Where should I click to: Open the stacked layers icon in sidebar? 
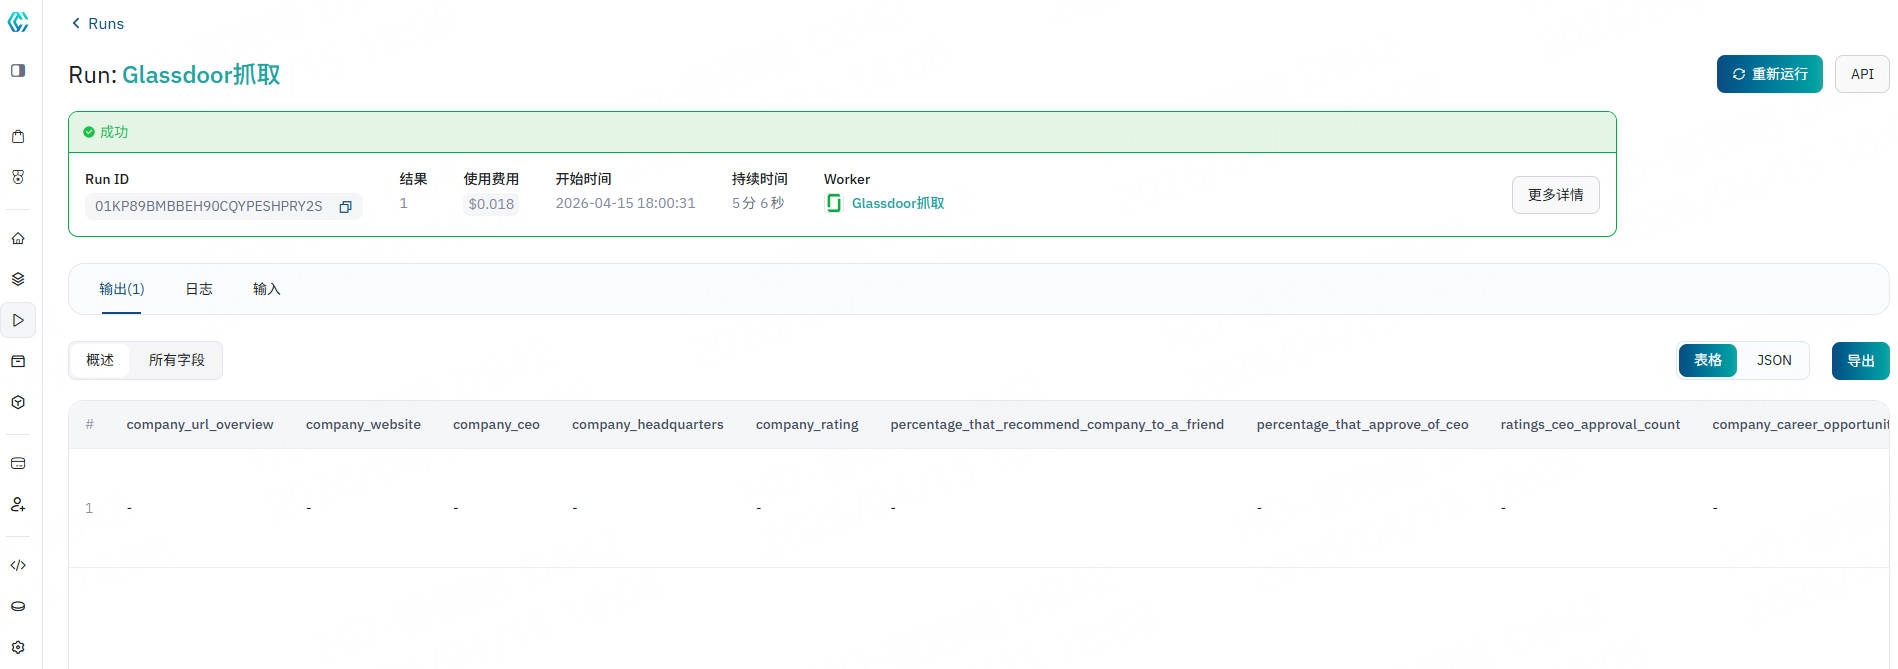tap(18, 280)
